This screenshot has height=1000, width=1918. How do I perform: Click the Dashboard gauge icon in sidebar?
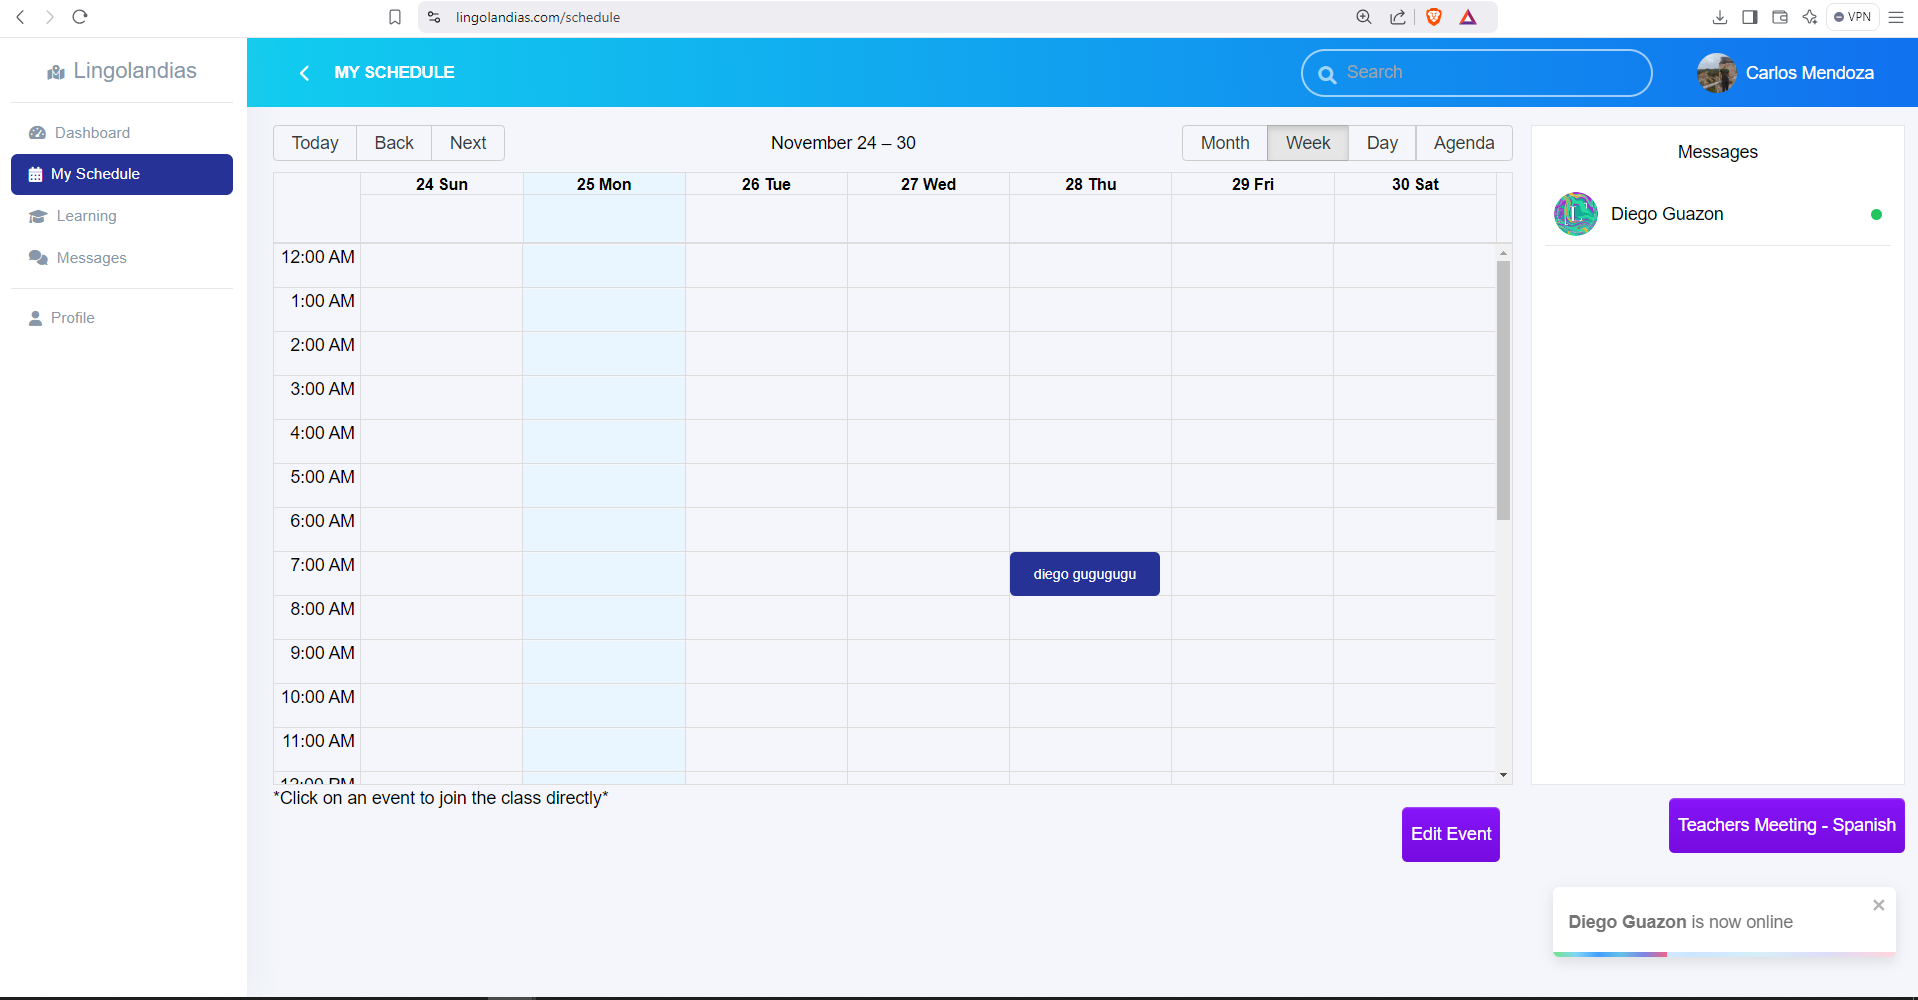click(38, 133)
